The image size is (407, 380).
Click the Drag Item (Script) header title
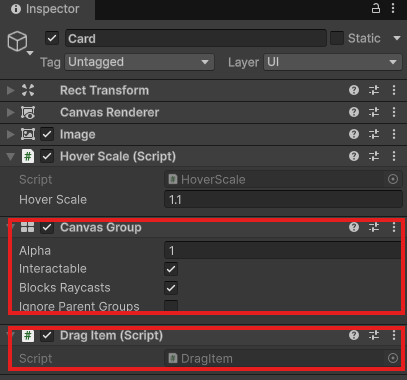coord(111,335)
